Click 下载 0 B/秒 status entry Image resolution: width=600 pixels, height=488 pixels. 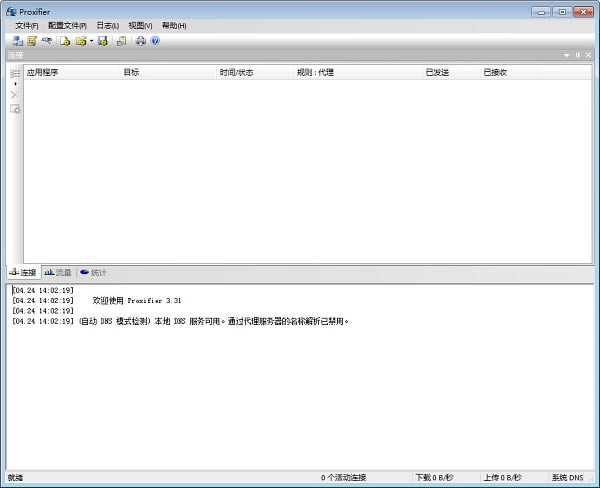coord(434,478)
